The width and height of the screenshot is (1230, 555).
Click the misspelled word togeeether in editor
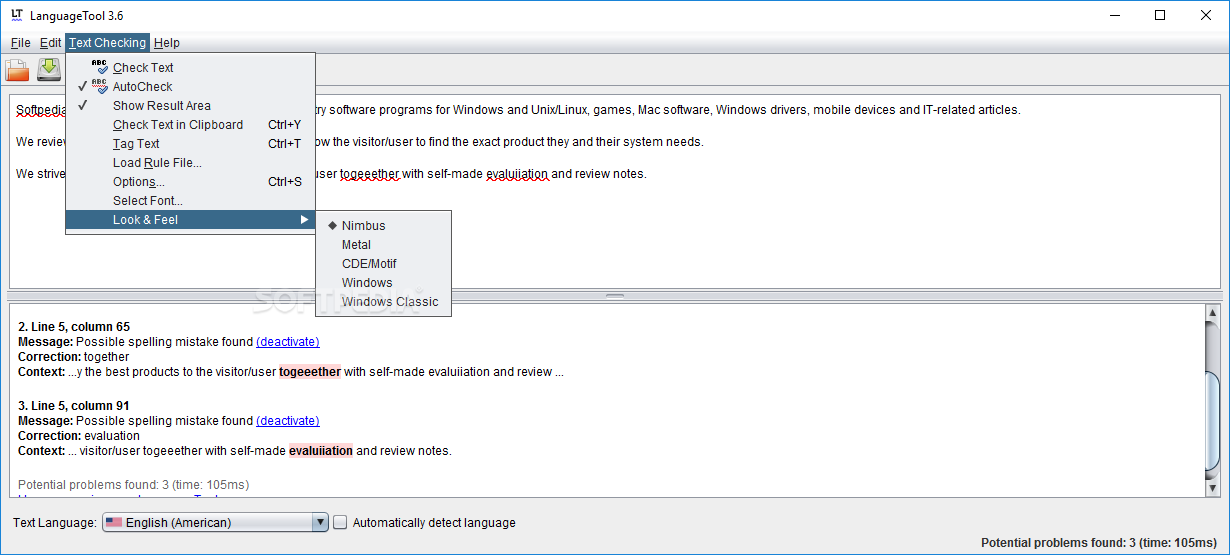tap(370, 174)
